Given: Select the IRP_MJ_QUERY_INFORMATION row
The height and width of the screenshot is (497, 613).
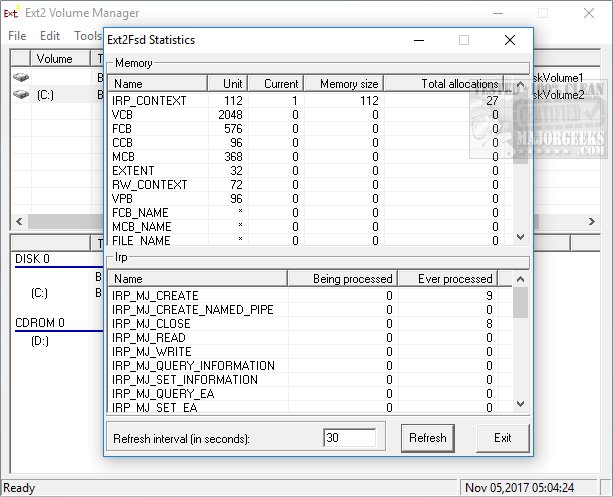Looking at the screenshot, I should tap(310, 366).
